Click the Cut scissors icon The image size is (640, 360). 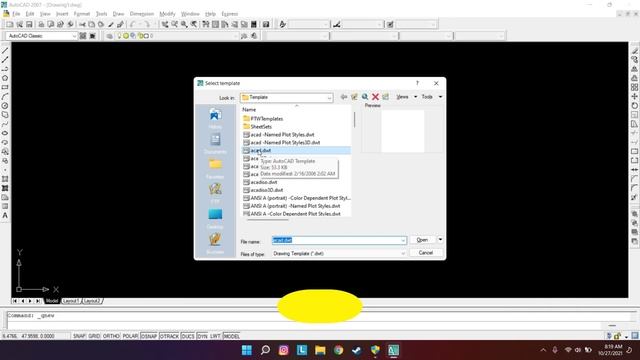82,24
